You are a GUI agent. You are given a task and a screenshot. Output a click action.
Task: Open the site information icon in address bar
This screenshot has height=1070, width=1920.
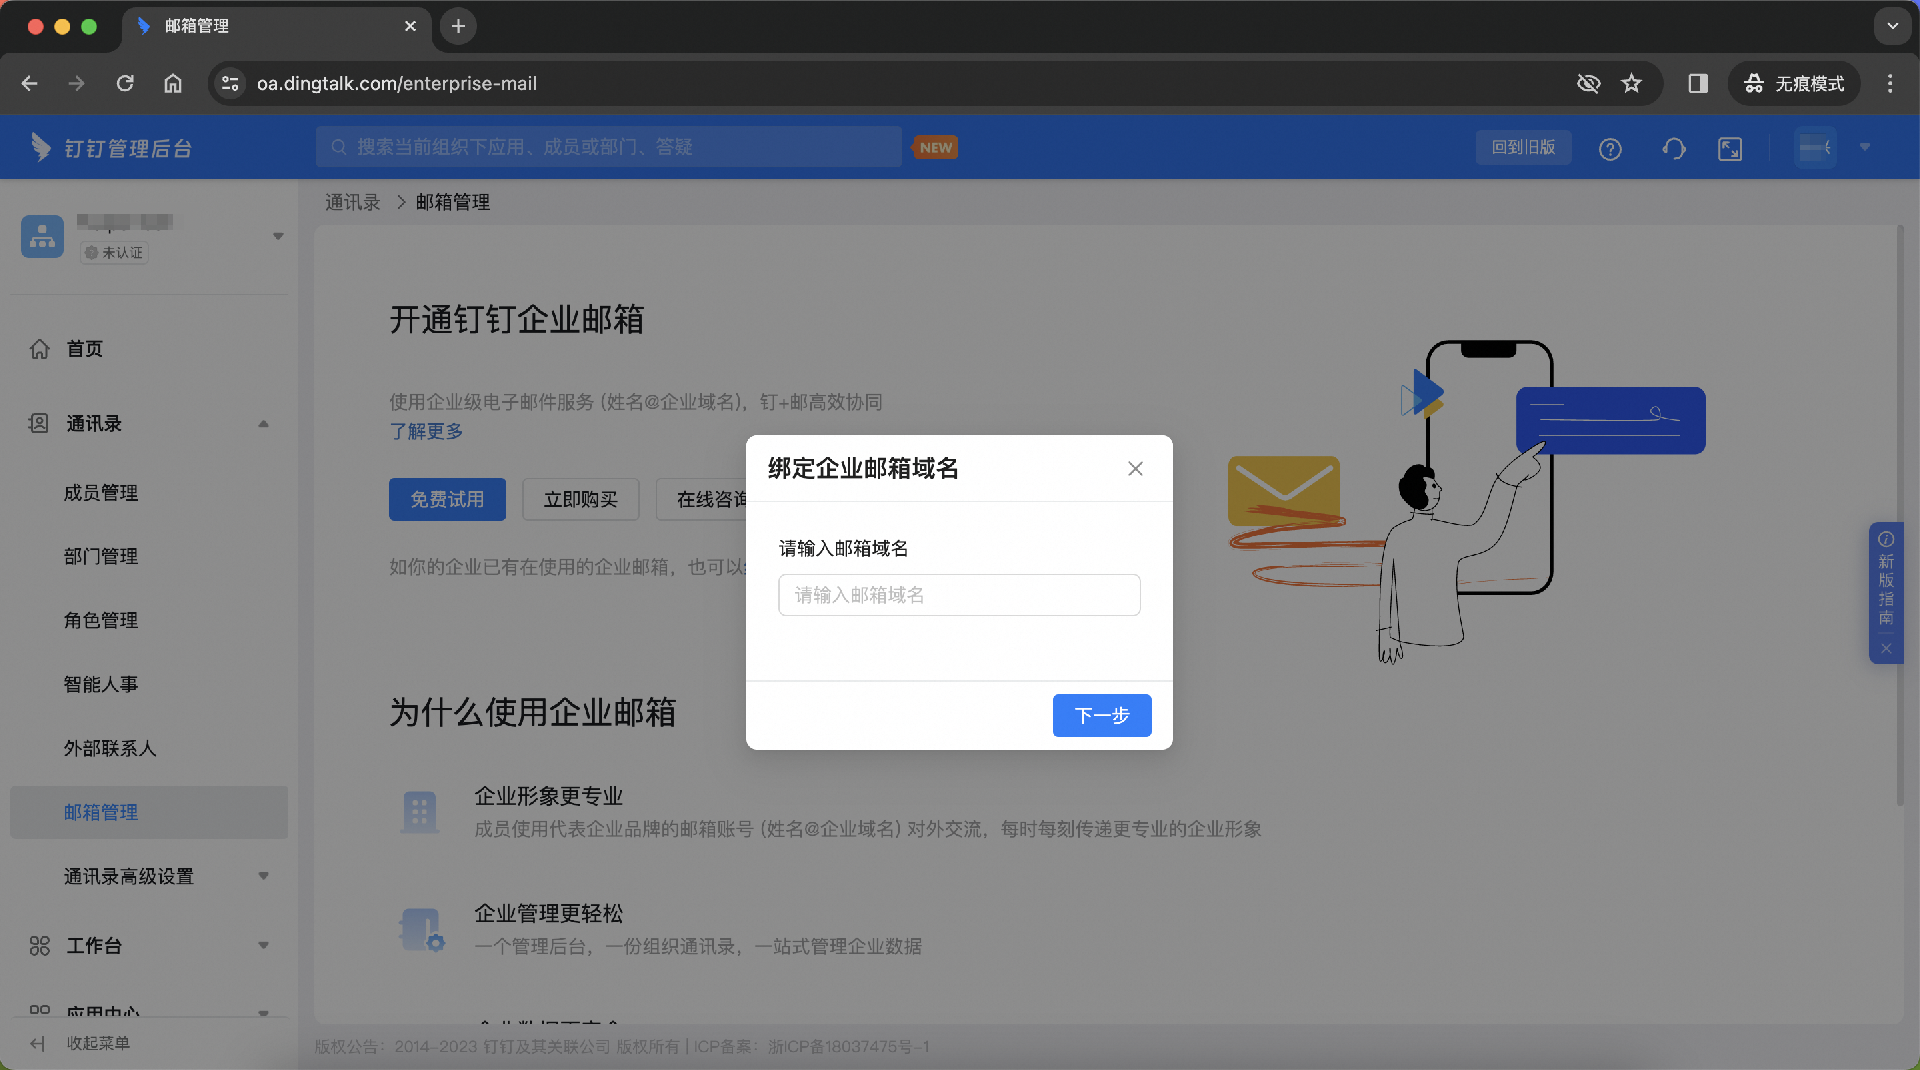[230, 83]
